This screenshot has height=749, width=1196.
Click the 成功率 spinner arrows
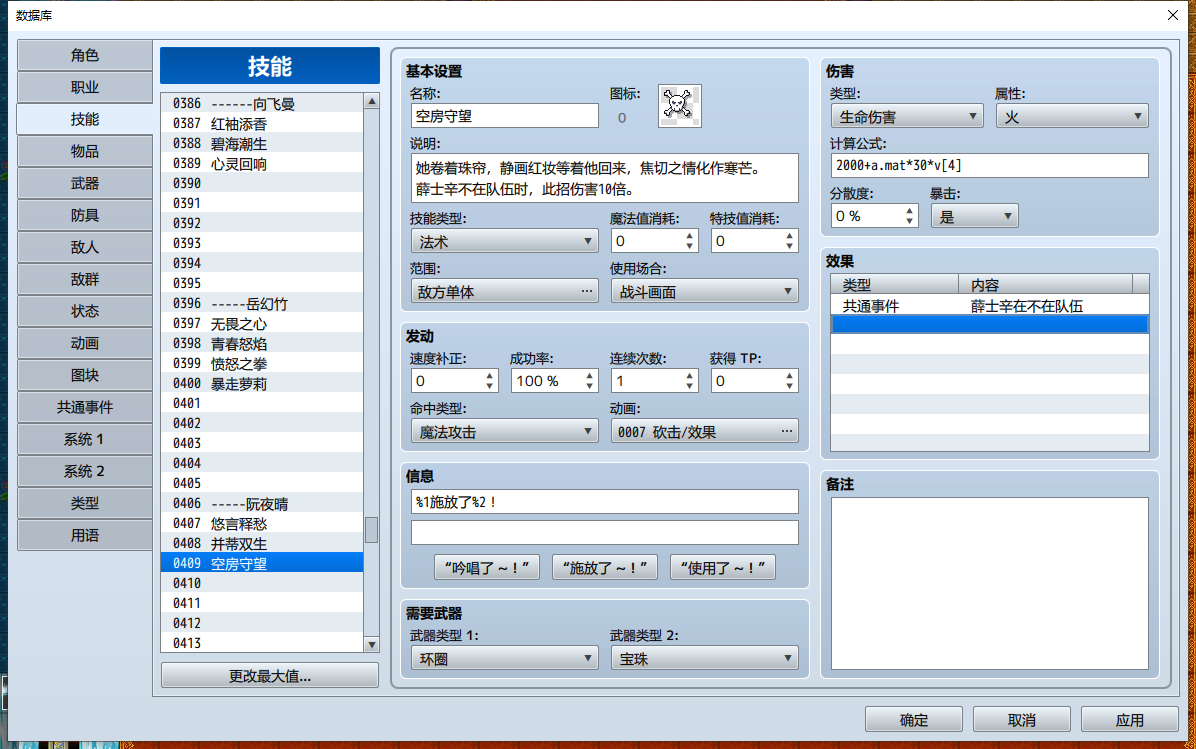590,381
